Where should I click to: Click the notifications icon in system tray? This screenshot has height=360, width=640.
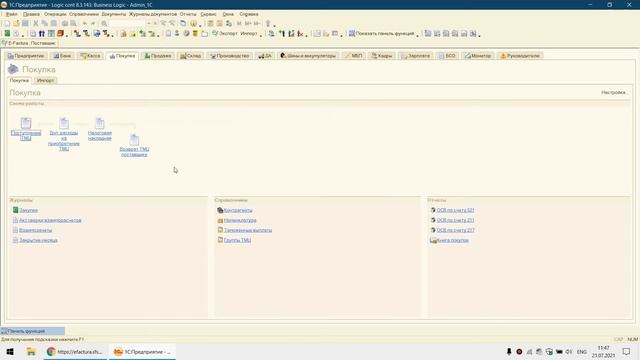coord(627,351)
